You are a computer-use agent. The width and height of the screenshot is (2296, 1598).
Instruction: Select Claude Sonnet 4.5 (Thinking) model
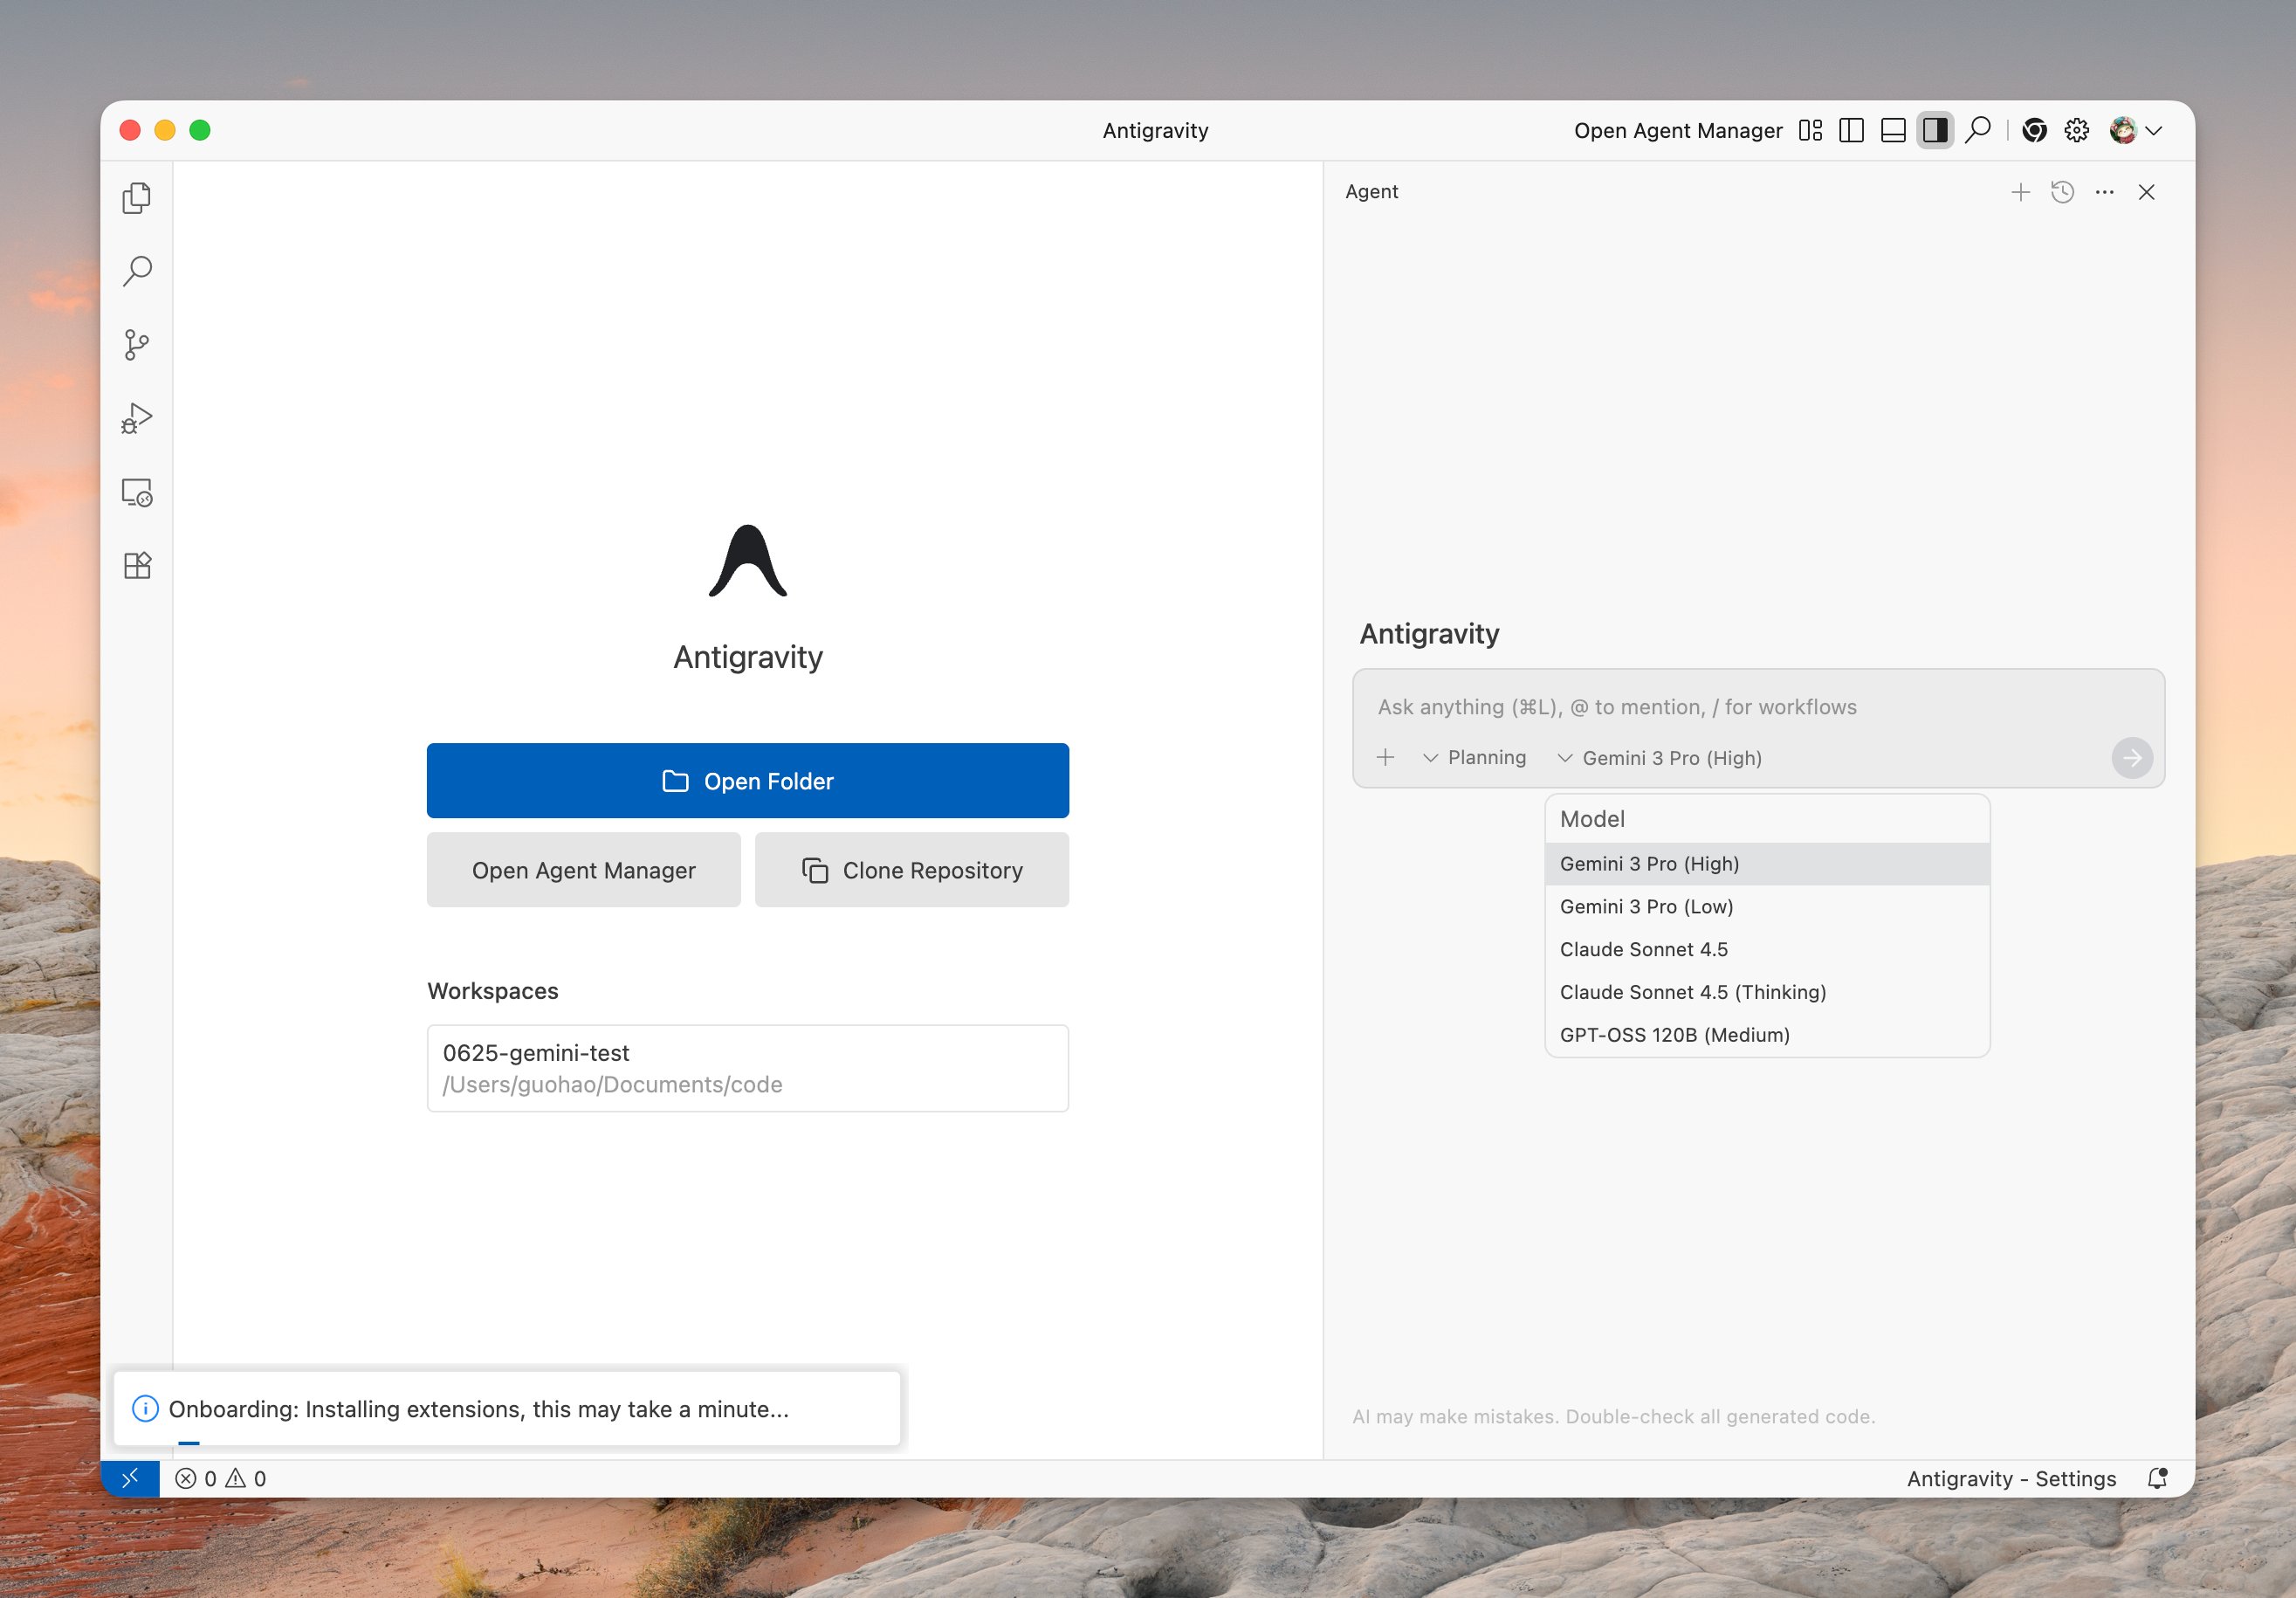(x=1692, y=992)
